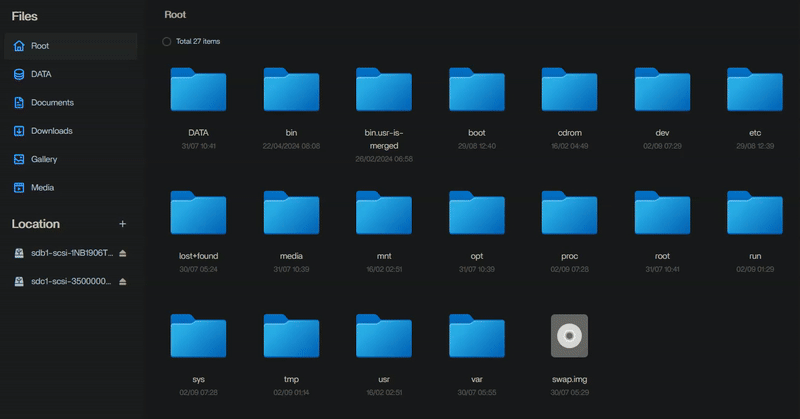Eject the sdc1-scsi drive
800x419 pixels.
(x=123, y=282)
